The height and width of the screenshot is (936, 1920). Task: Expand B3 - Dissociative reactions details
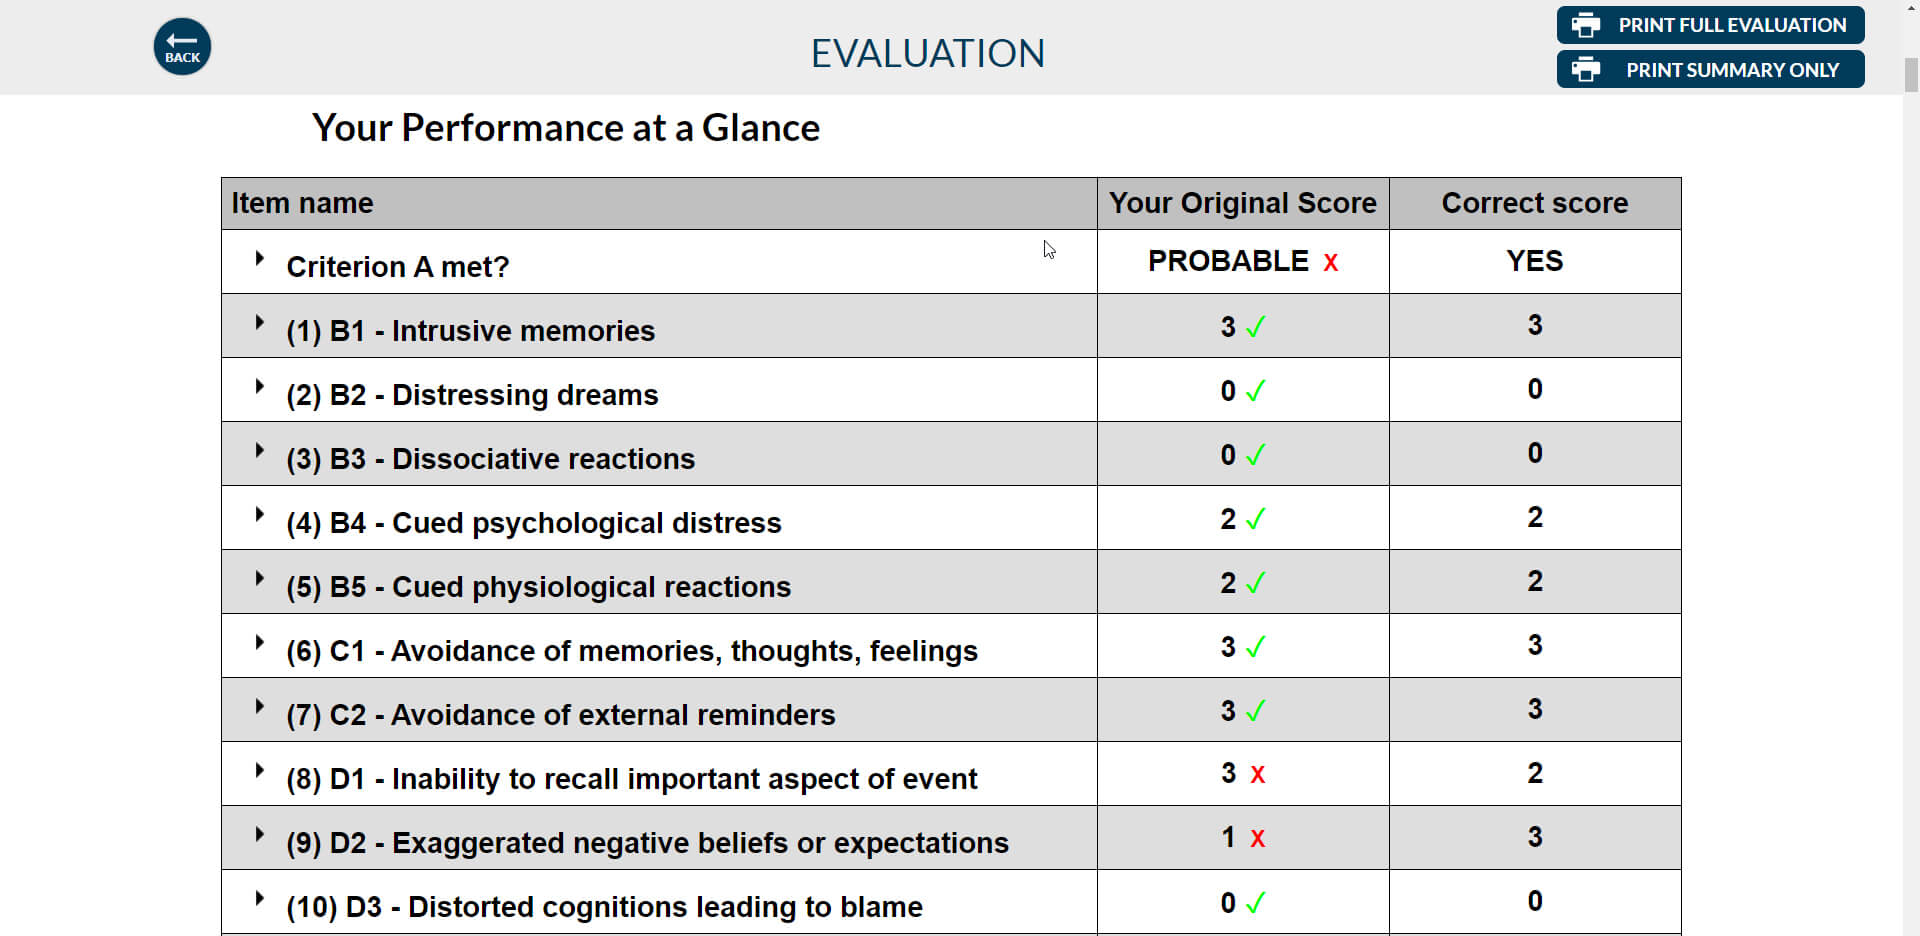click(x=260, y=450)
